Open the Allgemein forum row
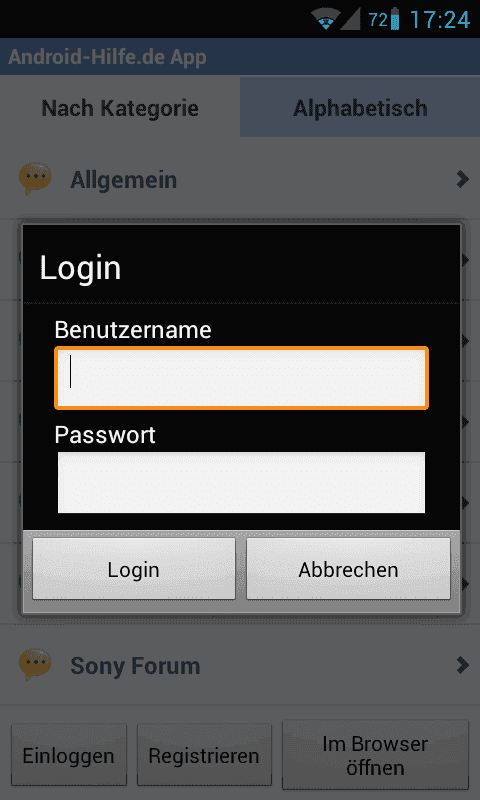The image size is (480, 800). (240, 179)
